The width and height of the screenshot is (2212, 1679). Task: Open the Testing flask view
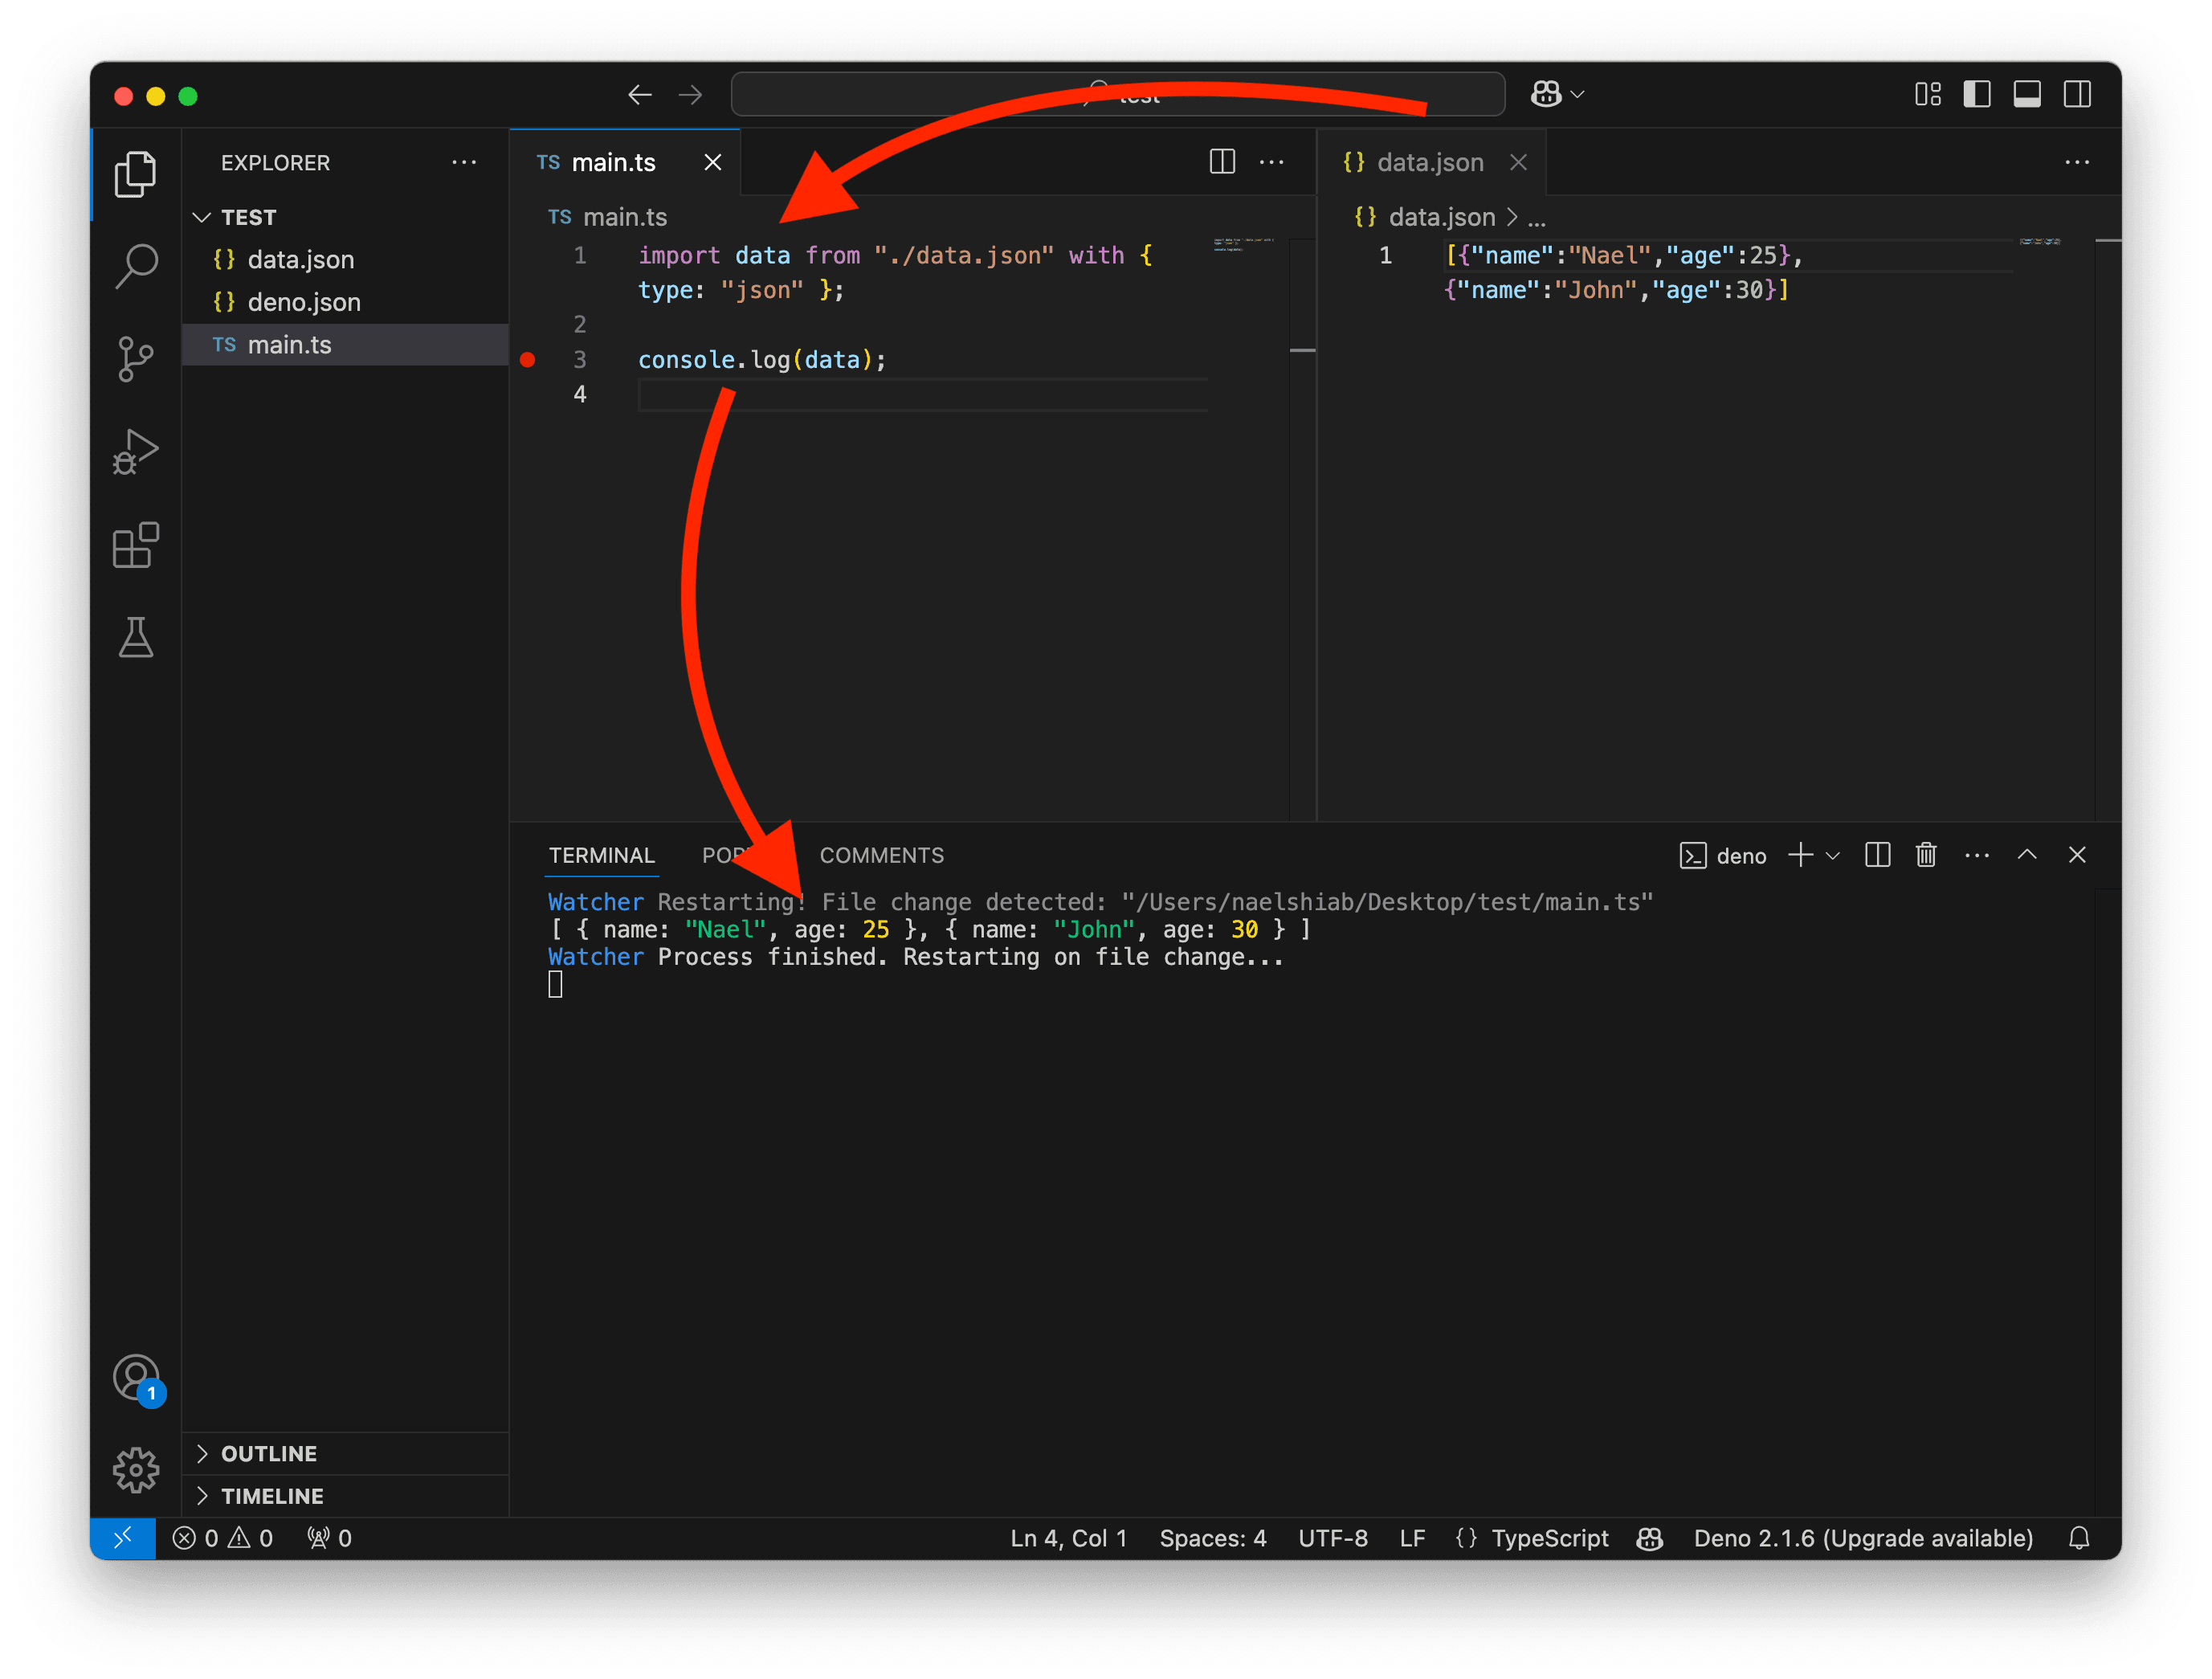(136, 637)
